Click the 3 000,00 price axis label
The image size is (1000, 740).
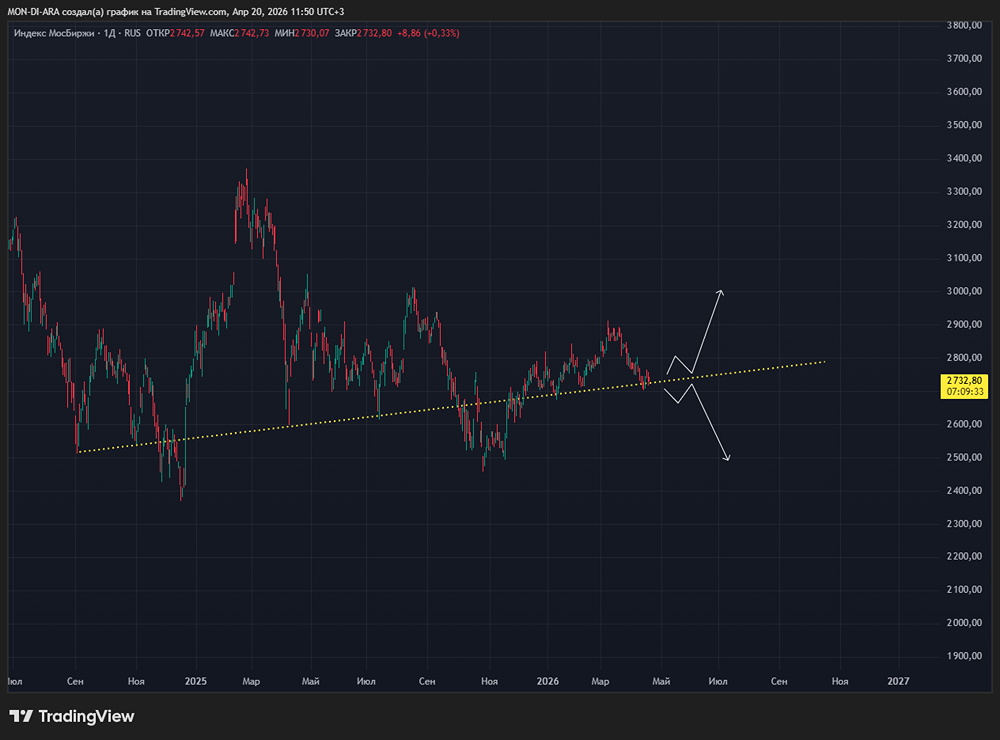click(964, 291)
